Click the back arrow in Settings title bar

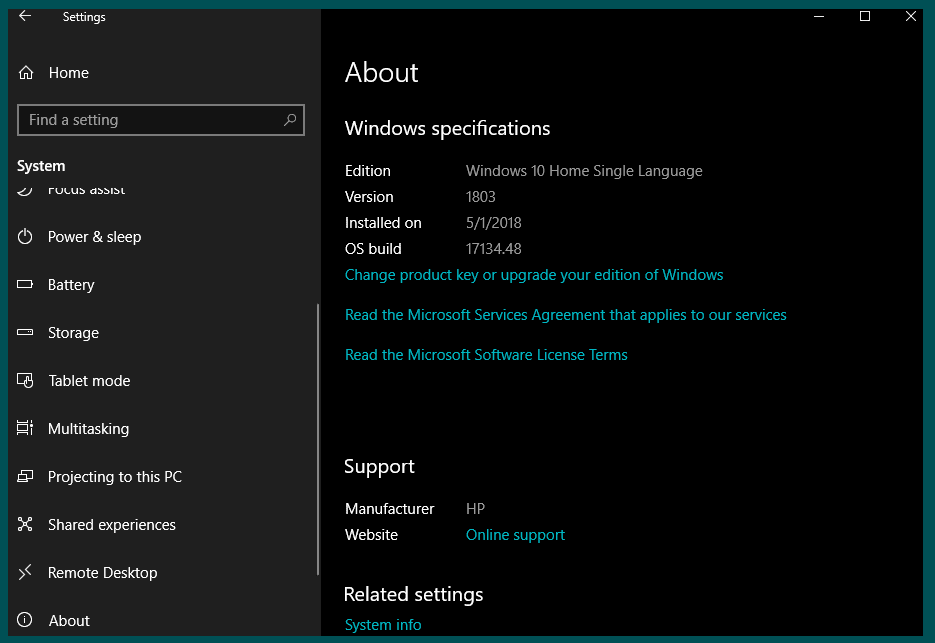click(x=25, y=16)
